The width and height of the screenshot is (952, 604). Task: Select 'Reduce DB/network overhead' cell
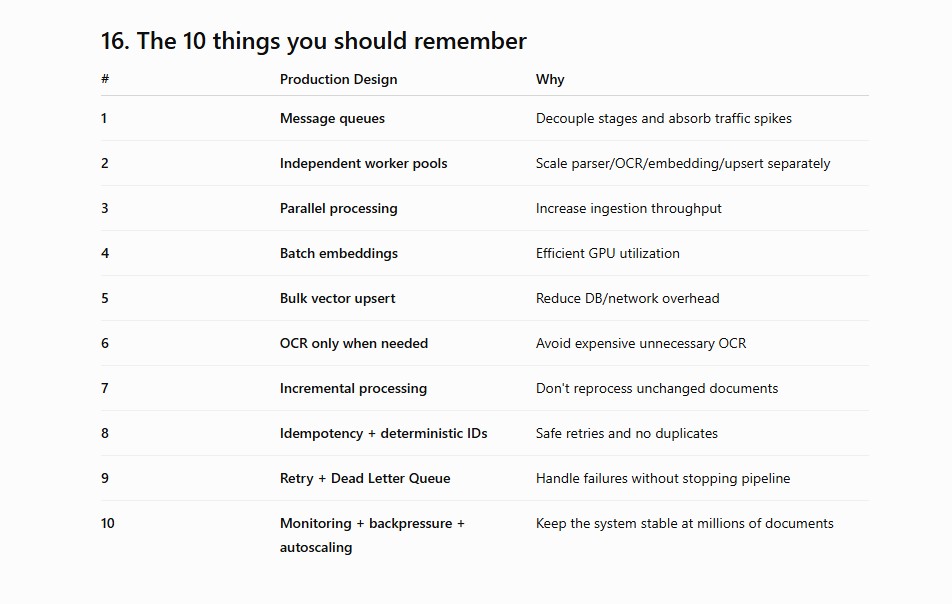coord(627,298)
